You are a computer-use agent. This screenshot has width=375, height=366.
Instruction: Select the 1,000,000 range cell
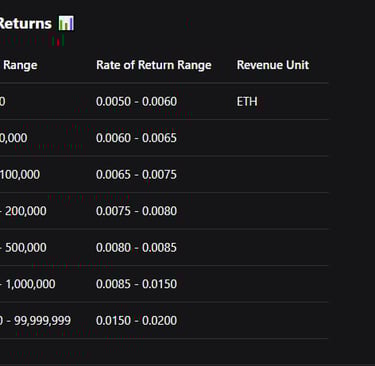coord(28,284)
